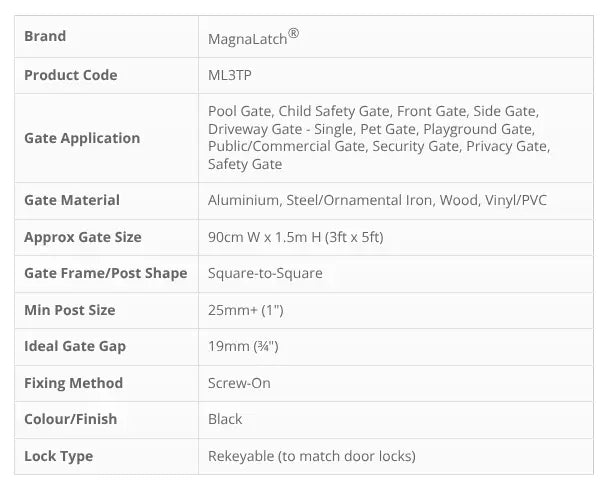Viewport: 607px width, 487px height.
Task: Click the Min Post Size label
Action: (70, 310)
